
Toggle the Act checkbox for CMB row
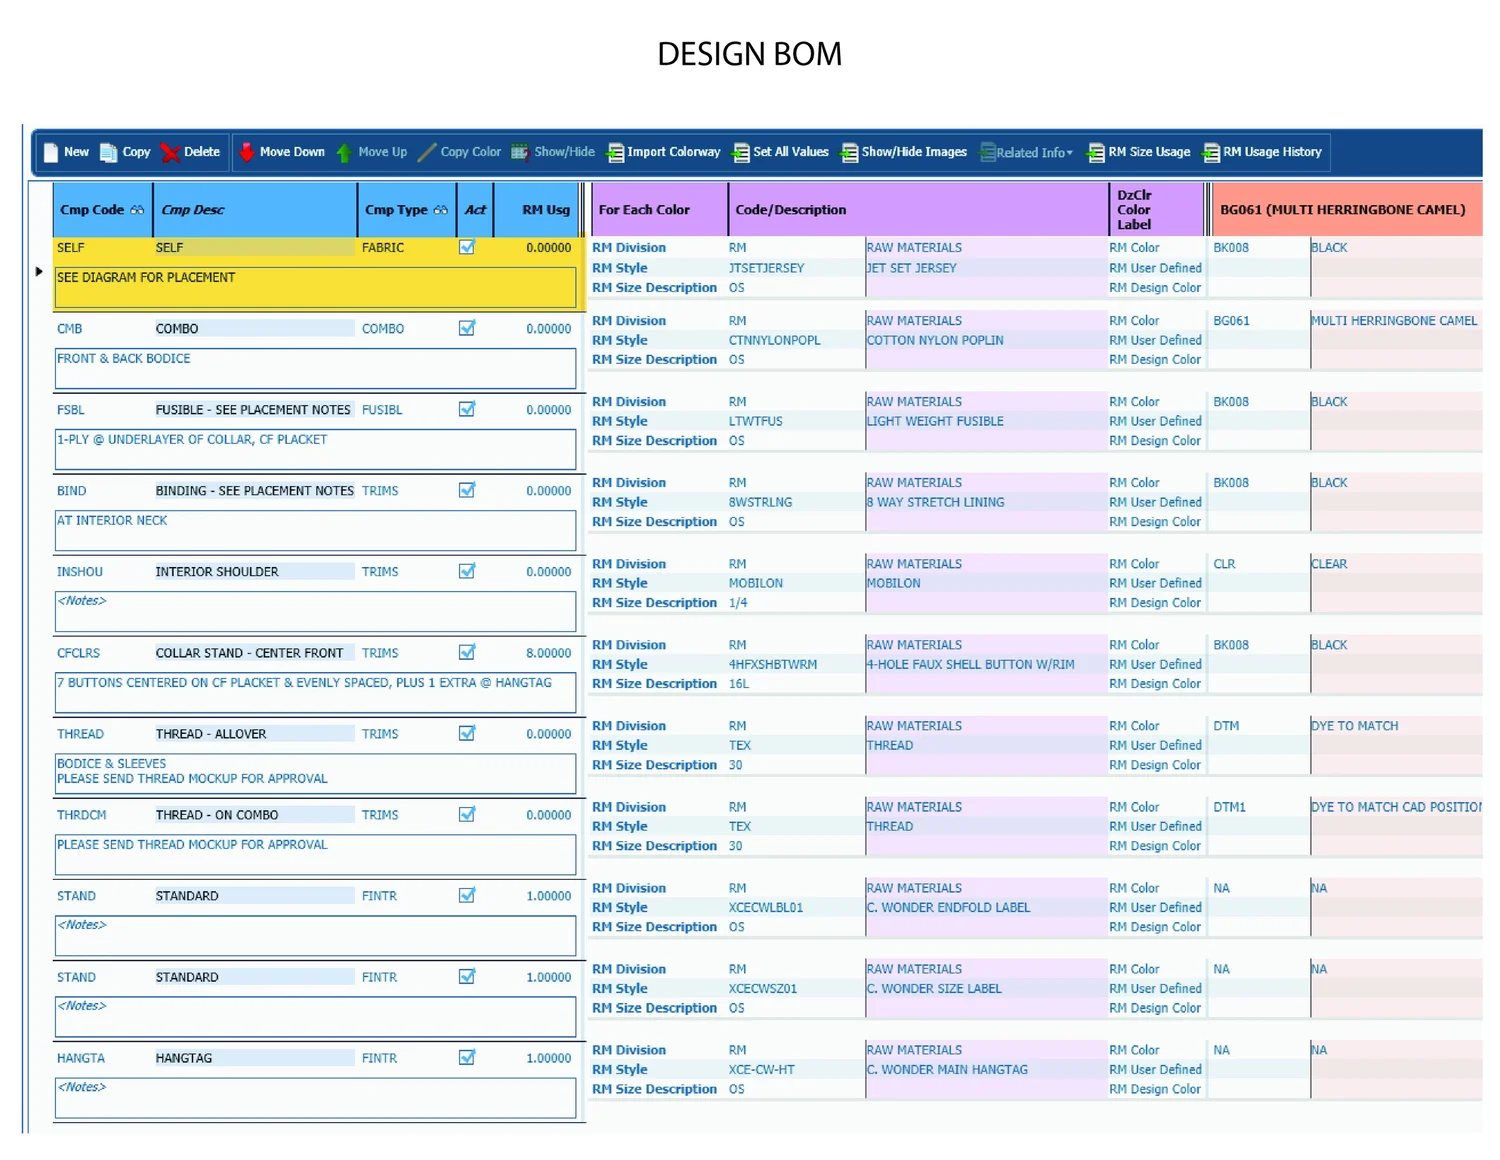pos(467,328)
